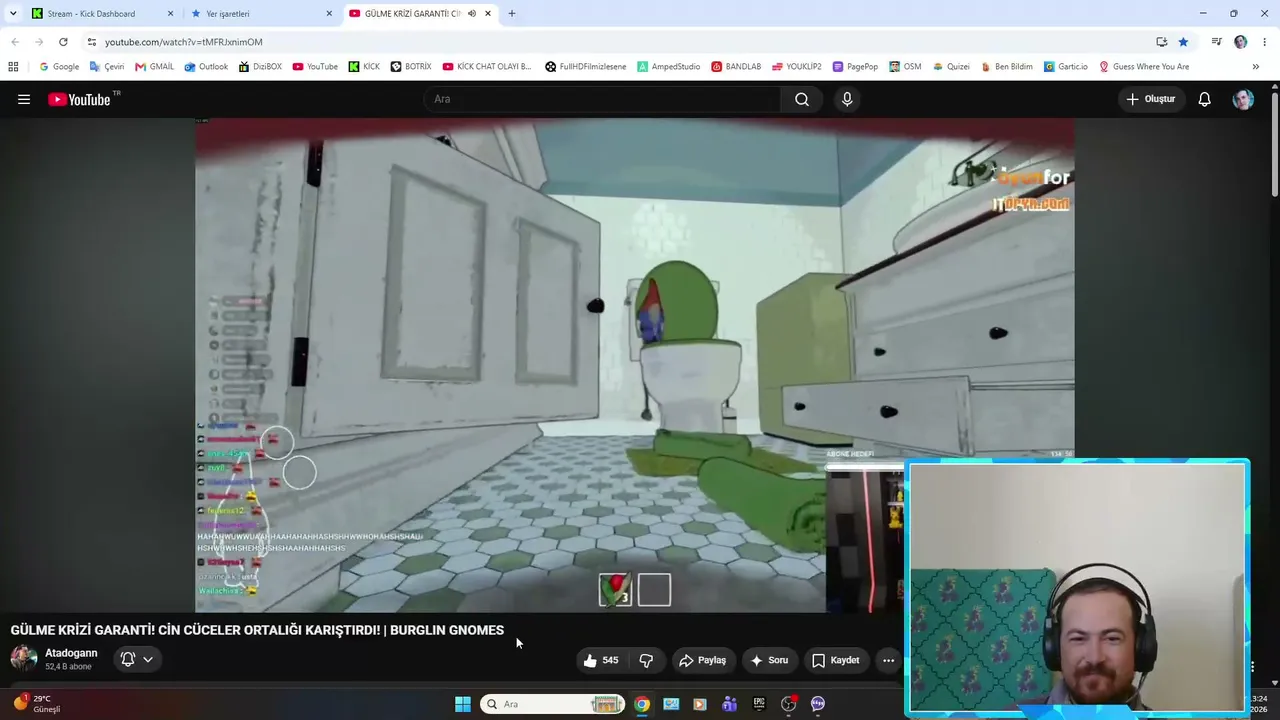Like the video with thumbs up
This screenshot has height=720, width=1280.
point(601,660)
